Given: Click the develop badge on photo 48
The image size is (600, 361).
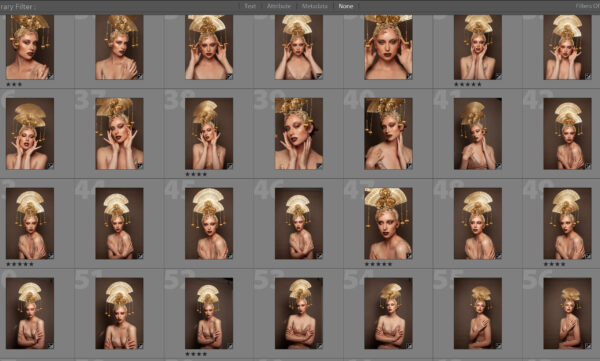Looking at the screenshot, I should (499, 256).
